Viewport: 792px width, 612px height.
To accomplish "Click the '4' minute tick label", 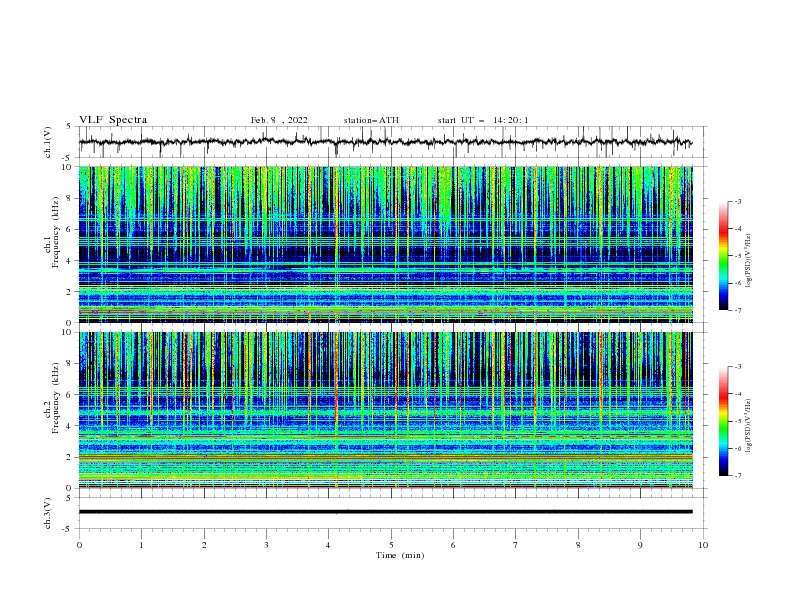I will point(328,545).
